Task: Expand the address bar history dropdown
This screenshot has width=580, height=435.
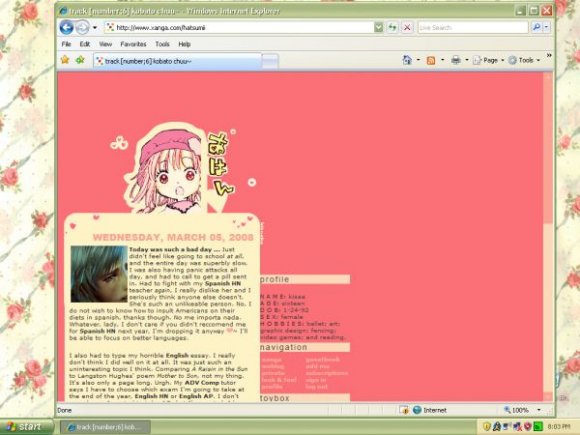Action: tap(378, 27)
